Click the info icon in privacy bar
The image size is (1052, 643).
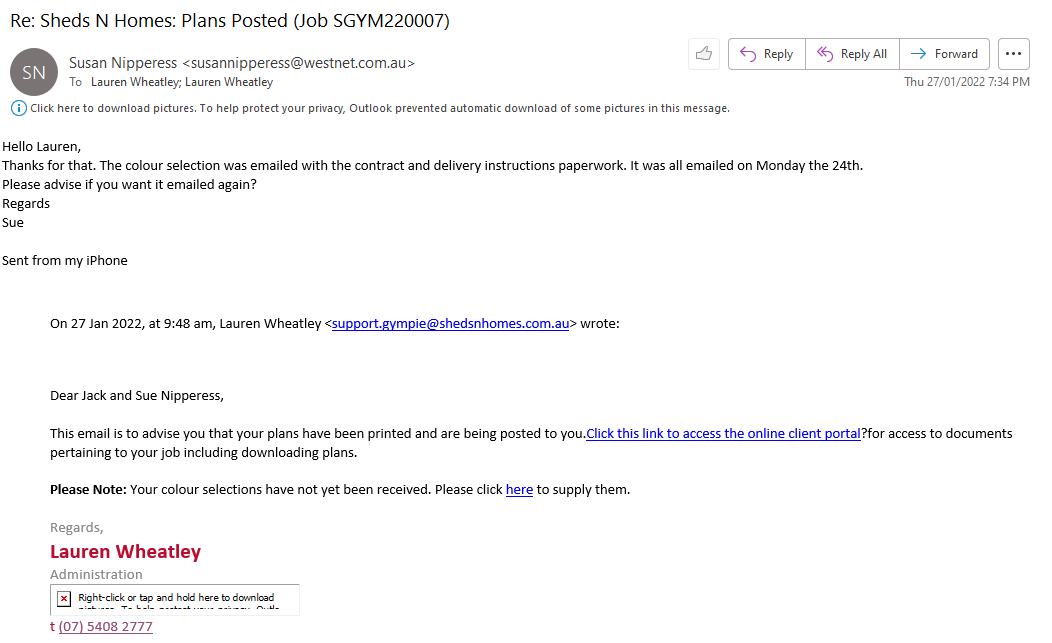[18, 108]
